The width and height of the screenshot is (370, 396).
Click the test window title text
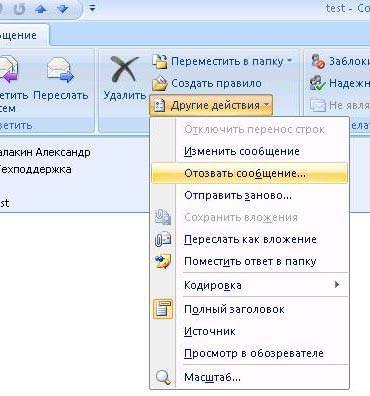pyautogui.click(x=335, y=8)
